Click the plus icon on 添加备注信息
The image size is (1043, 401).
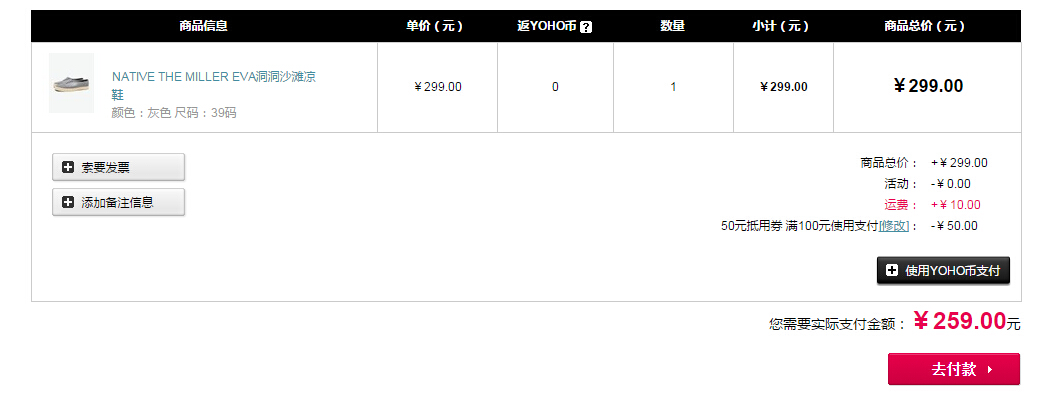(x=68, y=202)
